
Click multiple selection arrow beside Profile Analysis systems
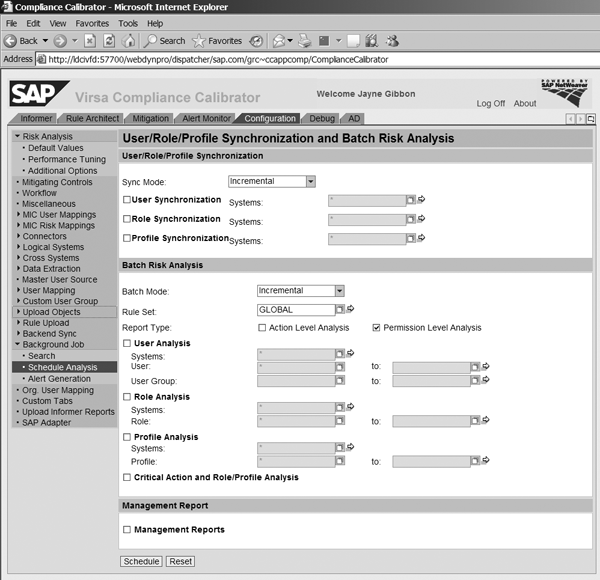coord(351,448)
